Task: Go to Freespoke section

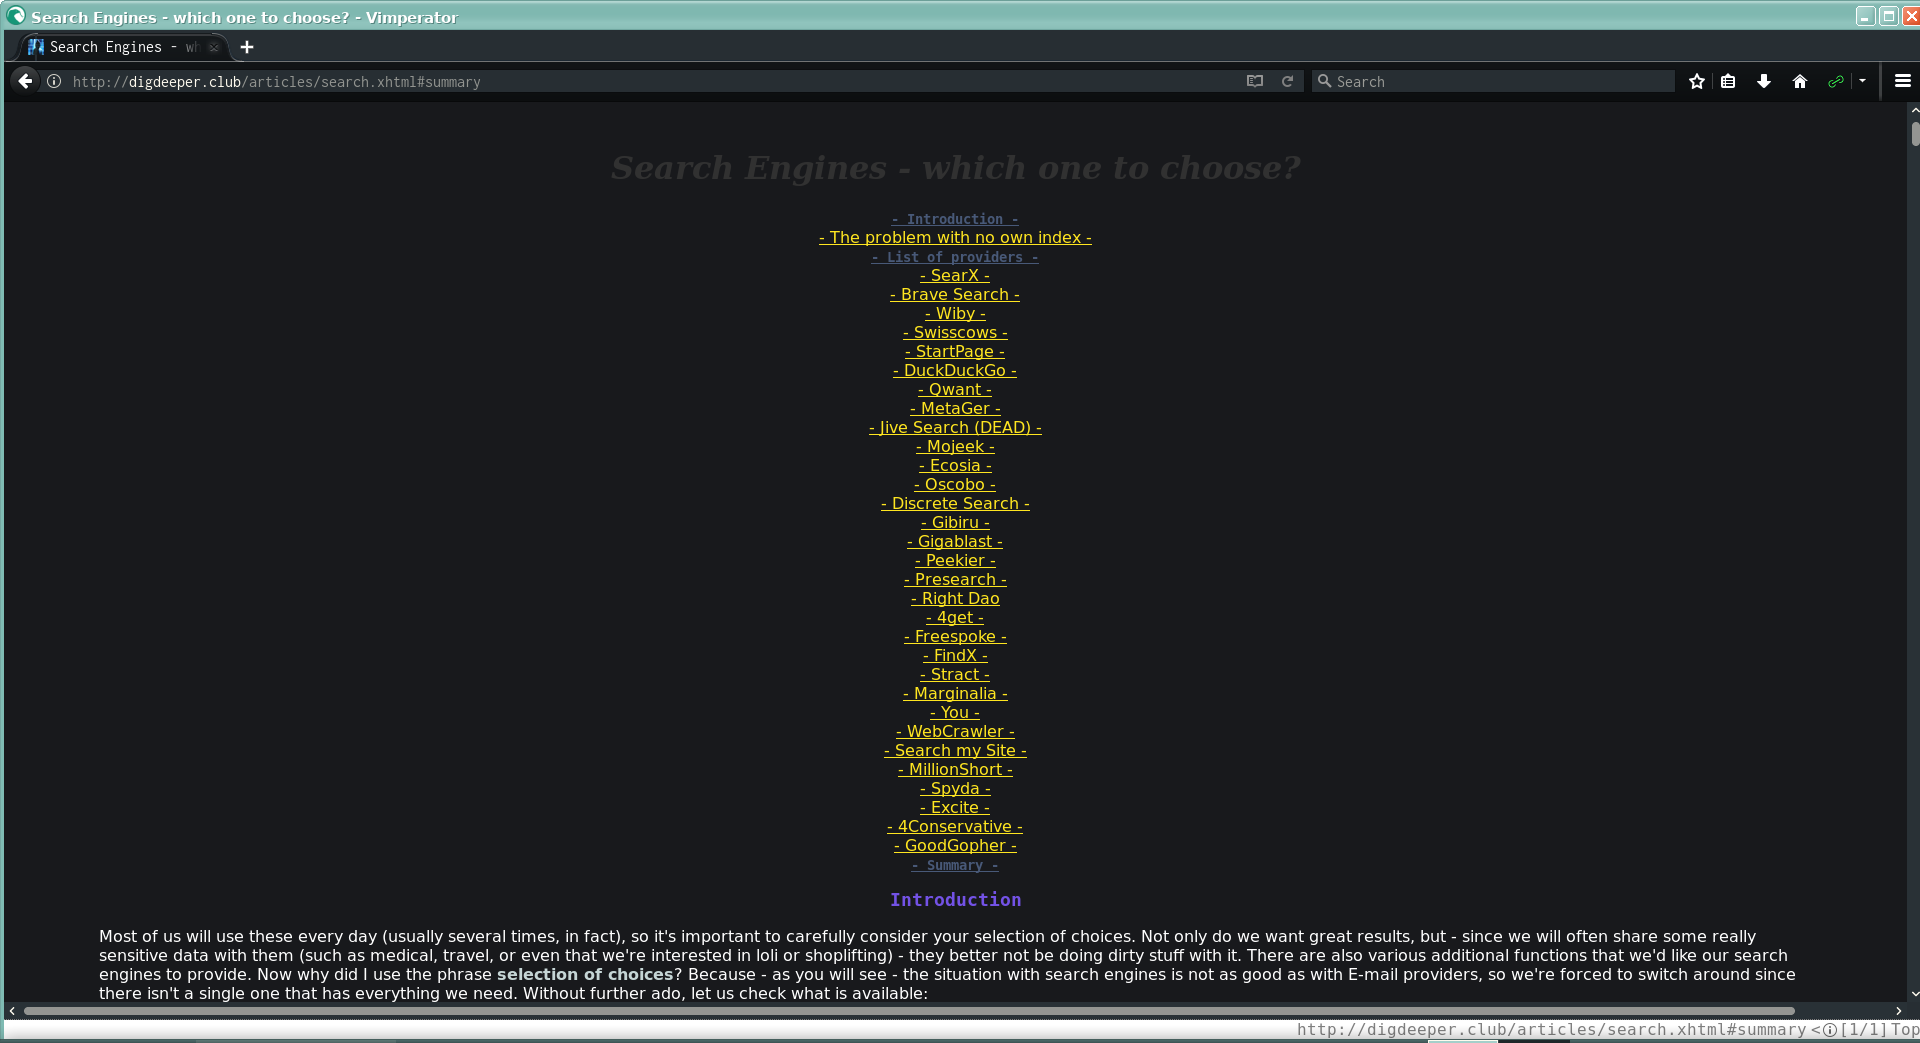Action: coord(955,636)
